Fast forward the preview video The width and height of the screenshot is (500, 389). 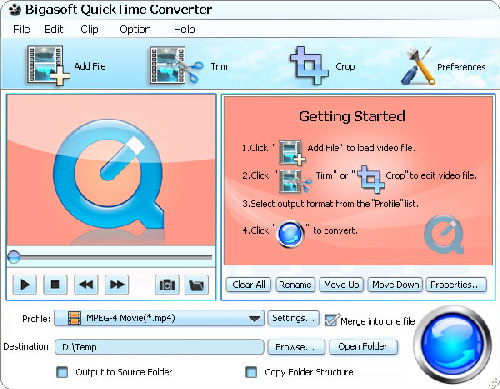117,285
